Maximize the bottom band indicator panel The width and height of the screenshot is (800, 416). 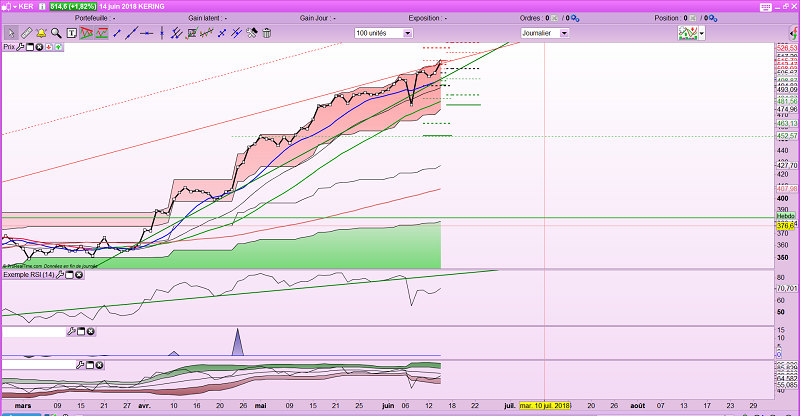90,365
